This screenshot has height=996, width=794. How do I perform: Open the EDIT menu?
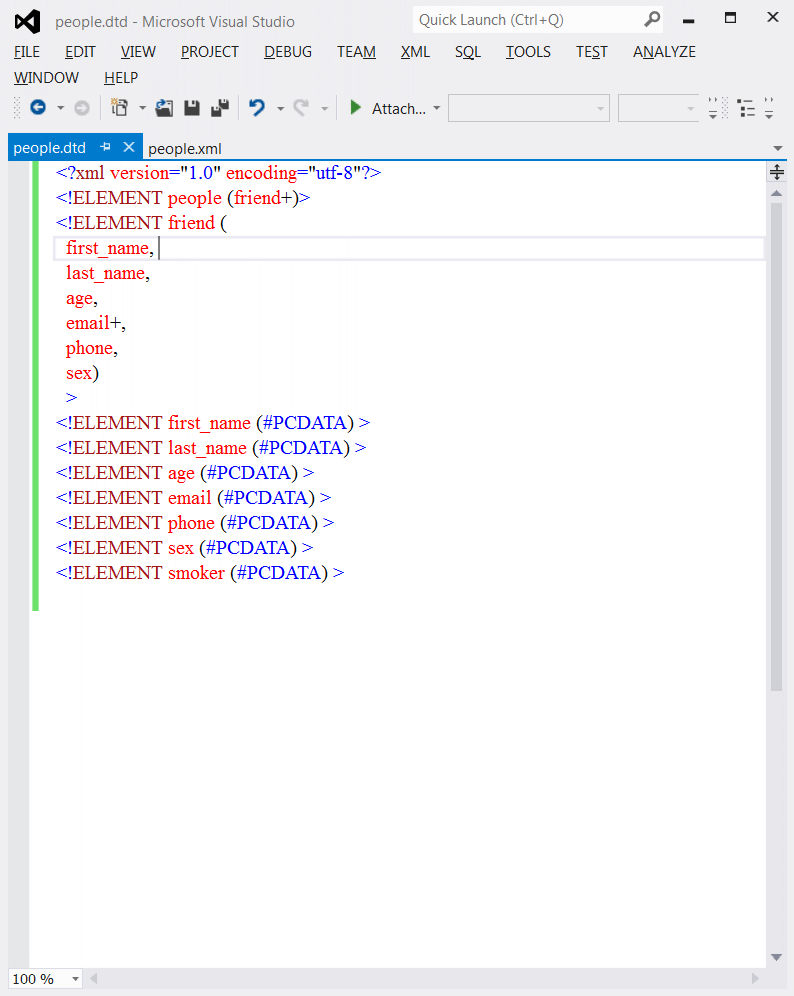(x=80, y=52)
